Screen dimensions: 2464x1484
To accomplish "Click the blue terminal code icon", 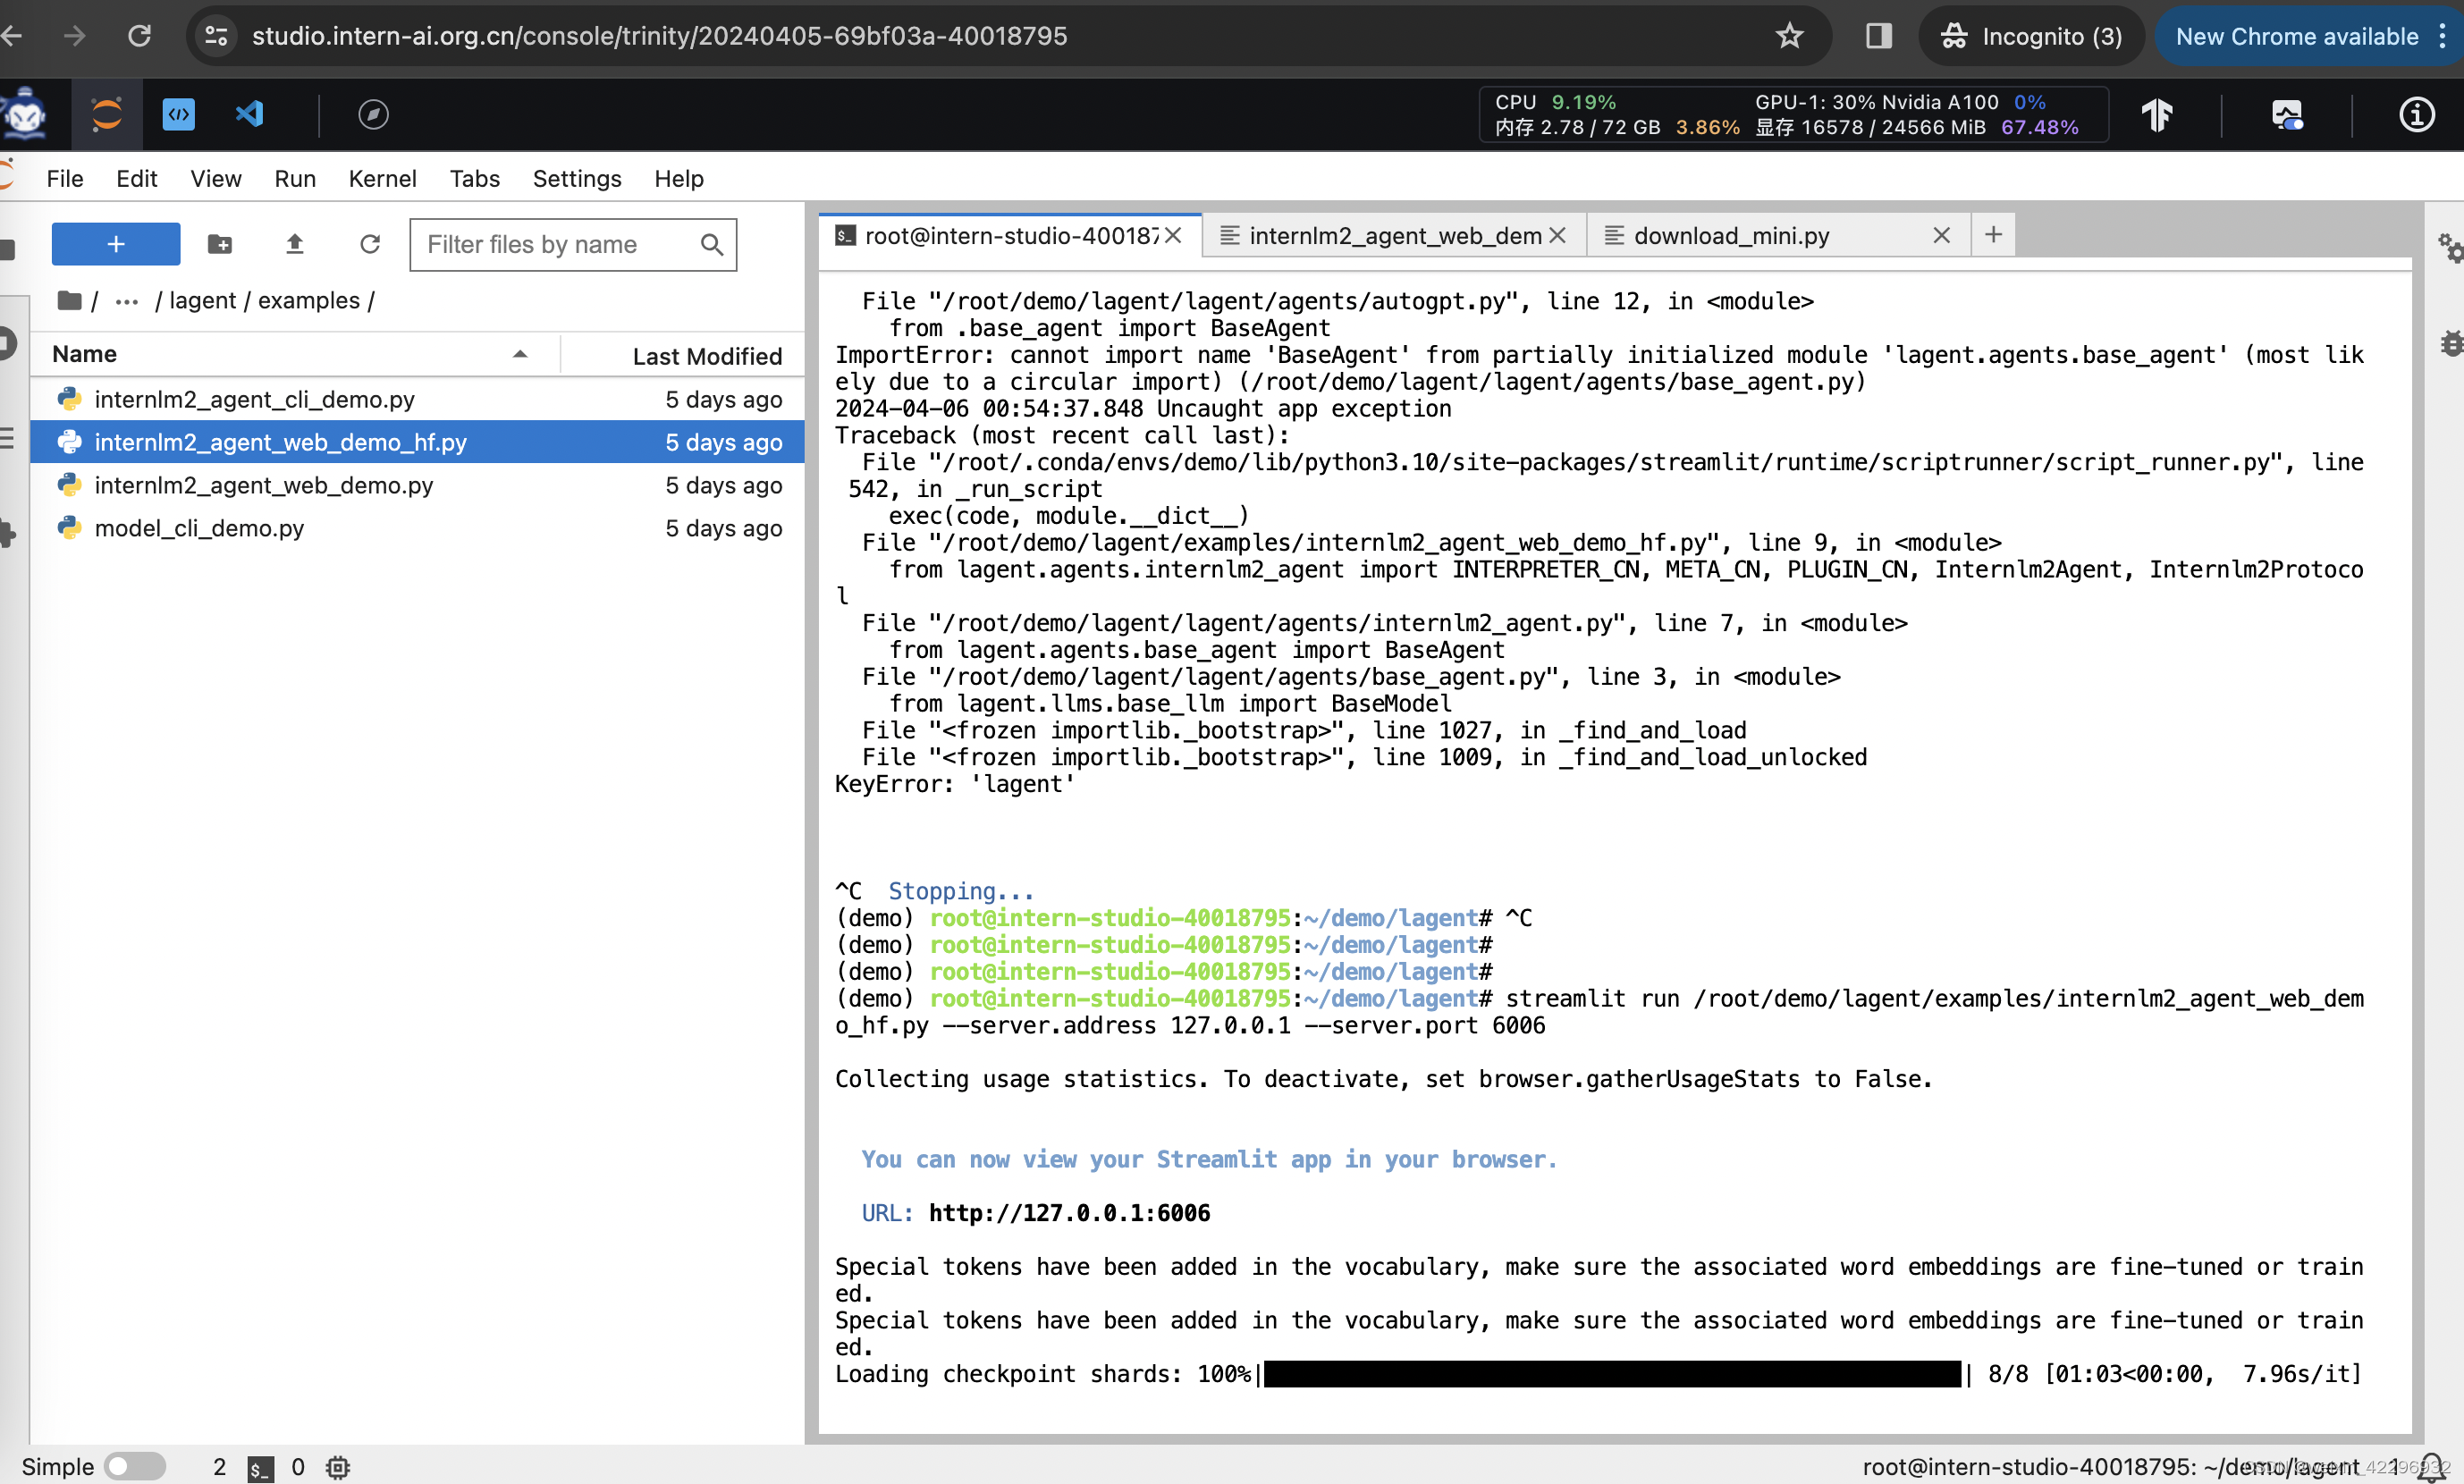I will tap(178, 114).
